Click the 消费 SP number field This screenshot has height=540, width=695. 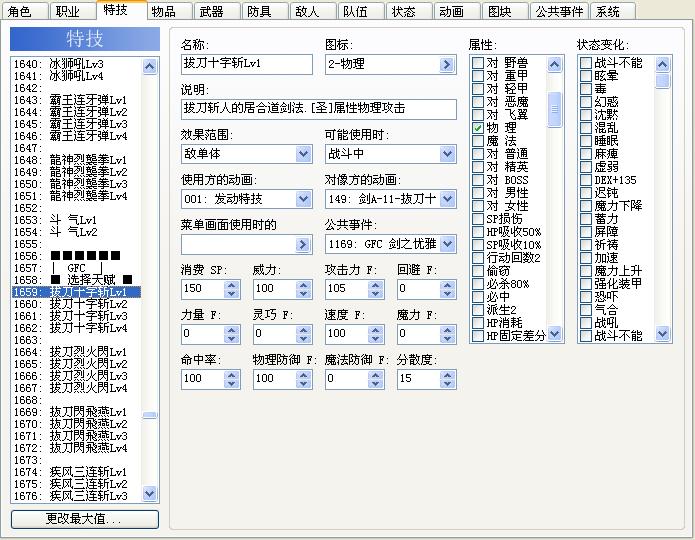[203, 289]
